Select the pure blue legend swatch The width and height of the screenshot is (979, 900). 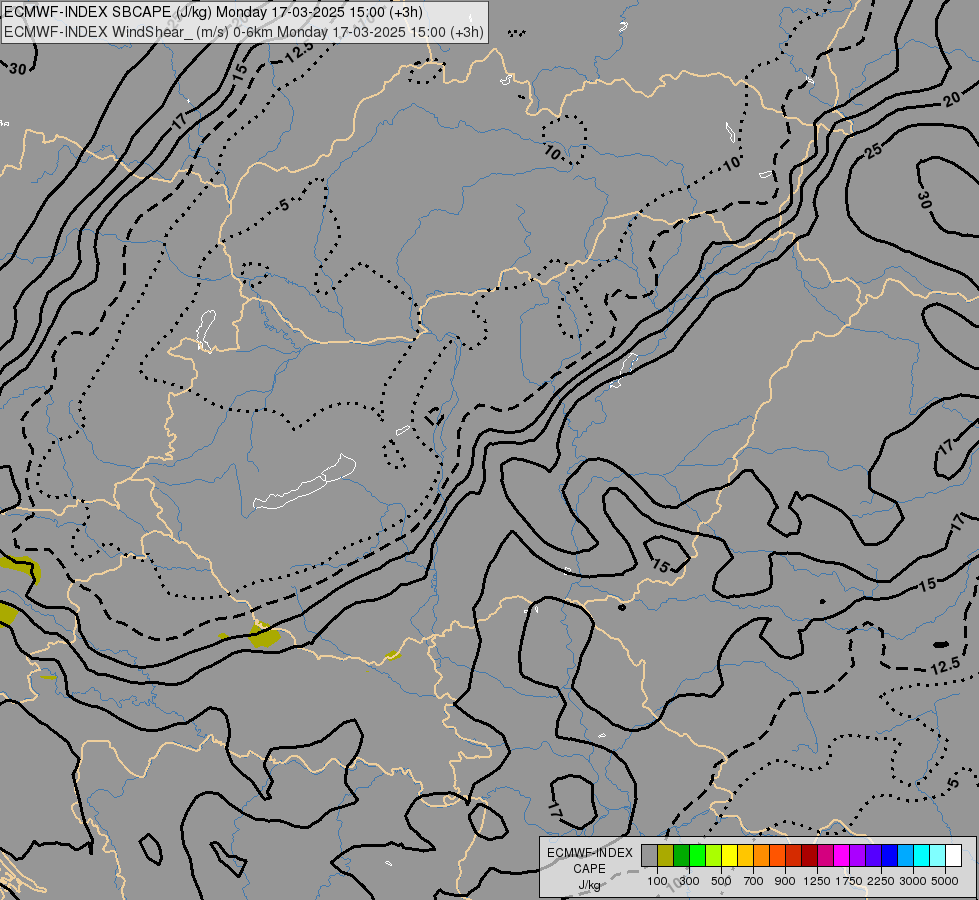[889, 855]
